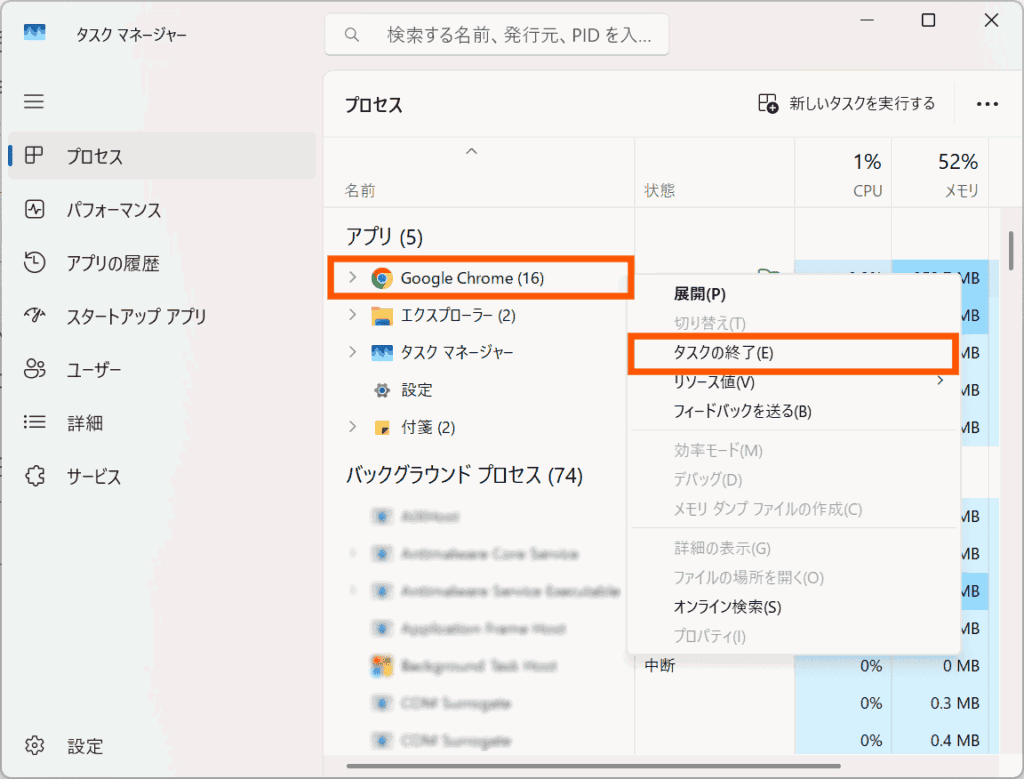
Task: Click the ユーザー people icon
Action: (34, 369)
